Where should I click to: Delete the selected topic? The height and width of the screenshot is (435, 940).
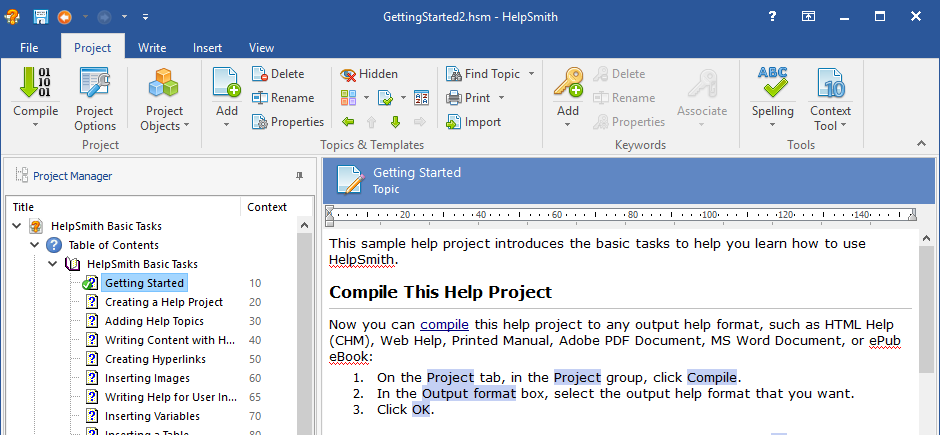coord(278,74)
